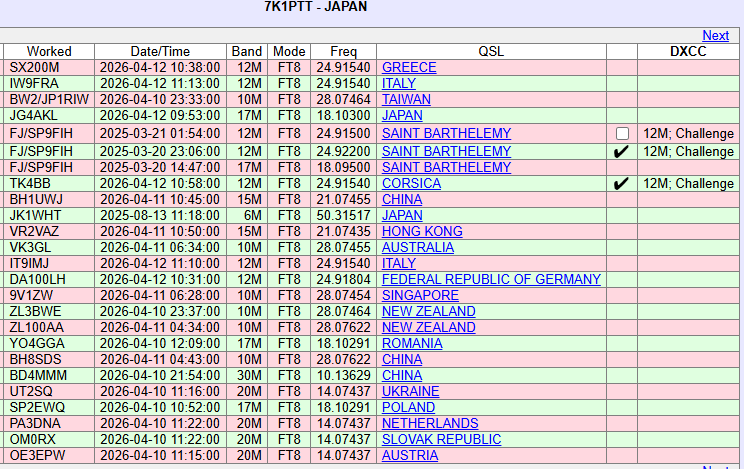Select callsign 9V1ZW cell

point(49,296)
